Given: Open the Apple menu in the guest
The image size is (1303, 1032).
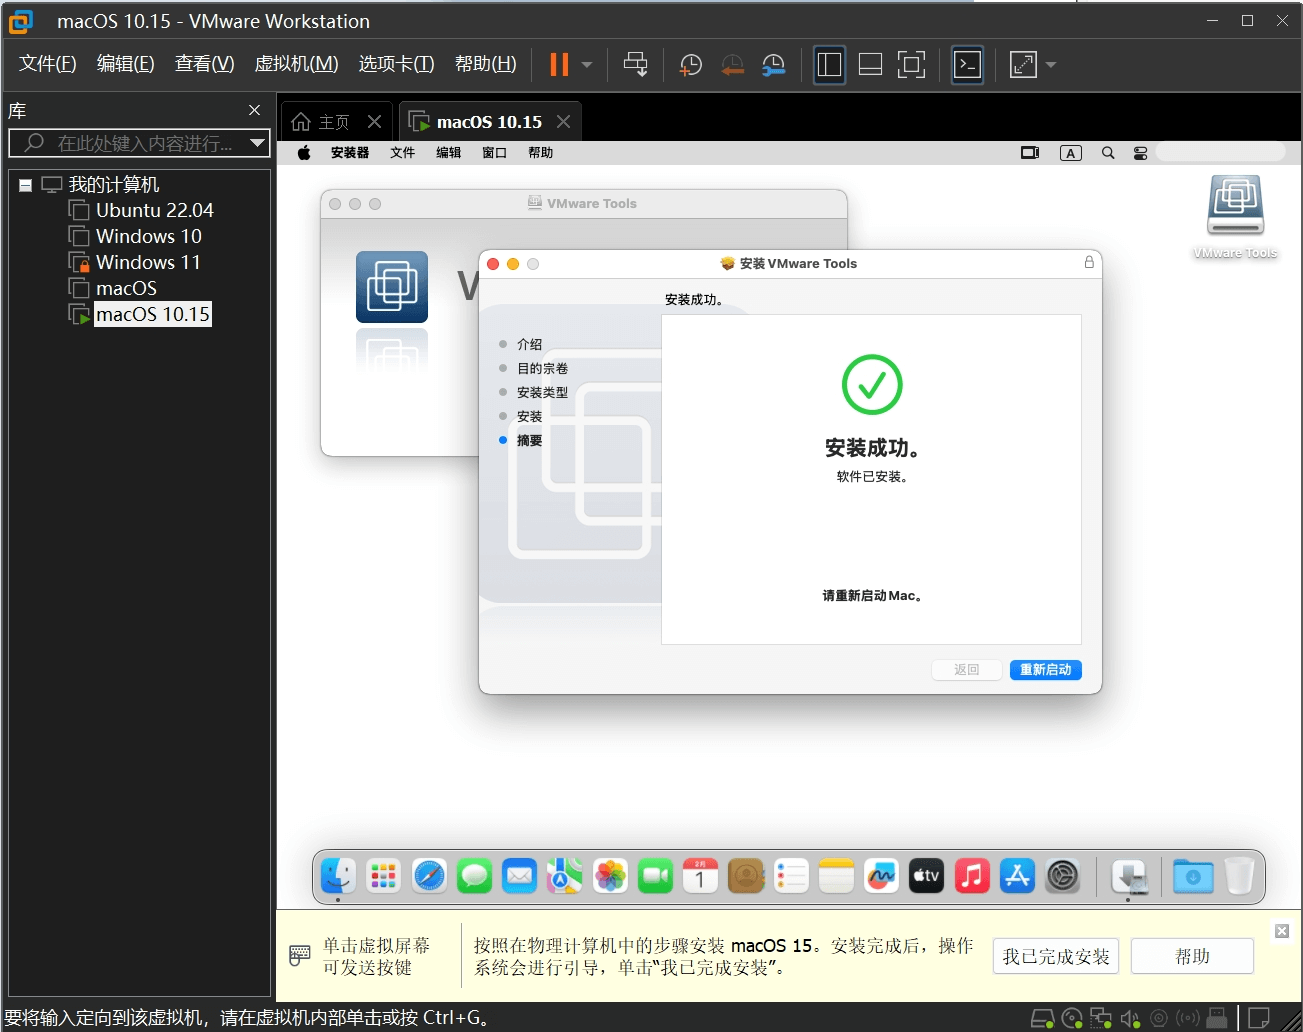Looking at the screenshot, I should (x=304, y=153).
